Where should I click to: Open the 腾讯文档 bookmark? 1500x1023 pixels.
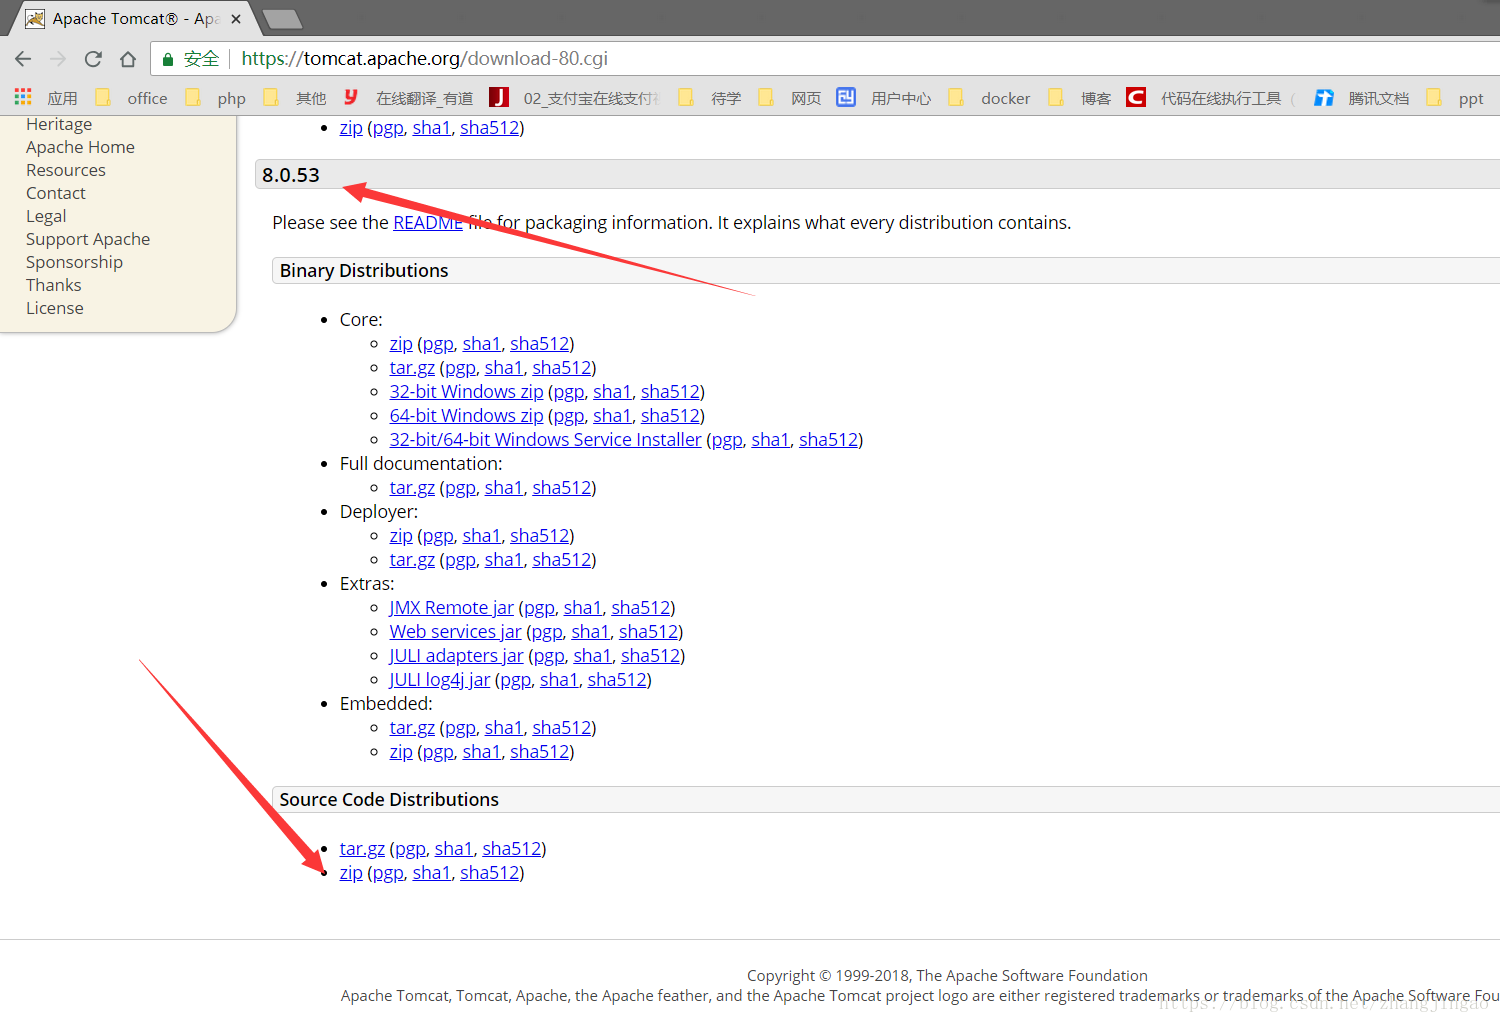pos(1362,98)
